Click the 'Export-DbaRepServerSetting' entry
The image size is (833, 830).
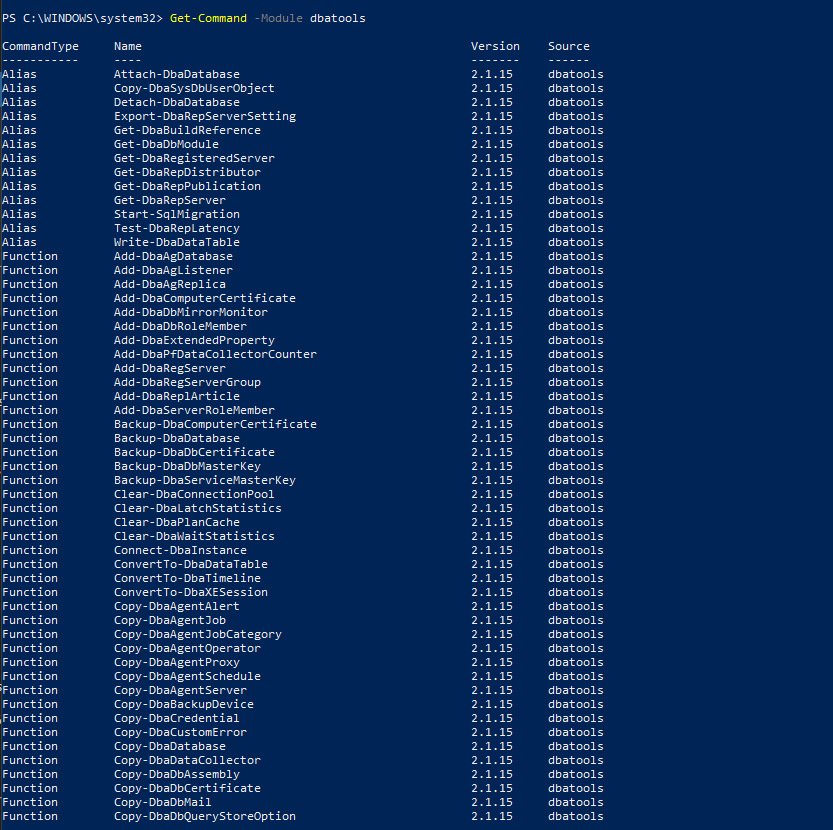coord(205,116)
